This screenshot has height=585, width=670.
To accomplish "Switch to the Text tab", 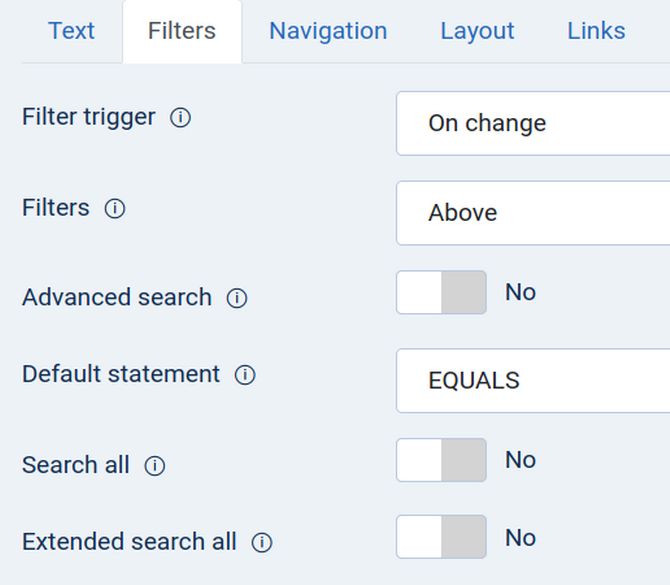I will point(71,31).
